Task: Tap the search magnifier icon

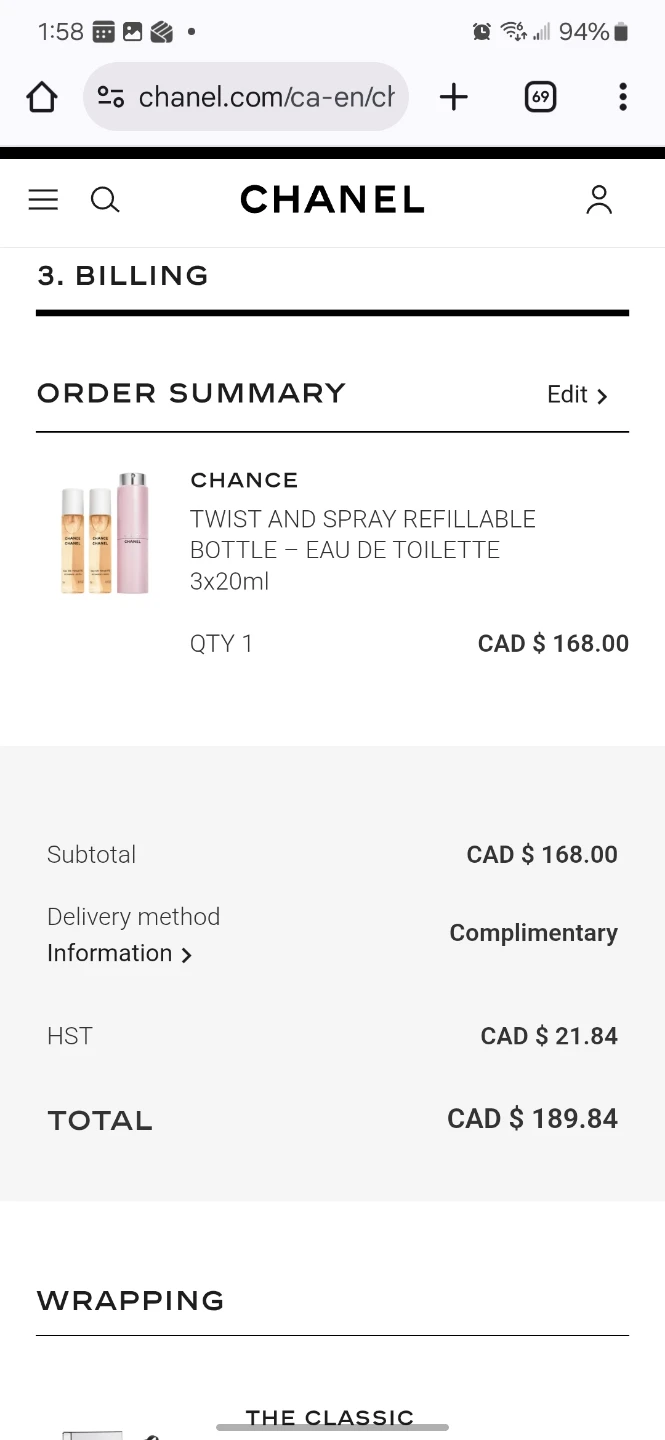Action: [x=105, y=200]
